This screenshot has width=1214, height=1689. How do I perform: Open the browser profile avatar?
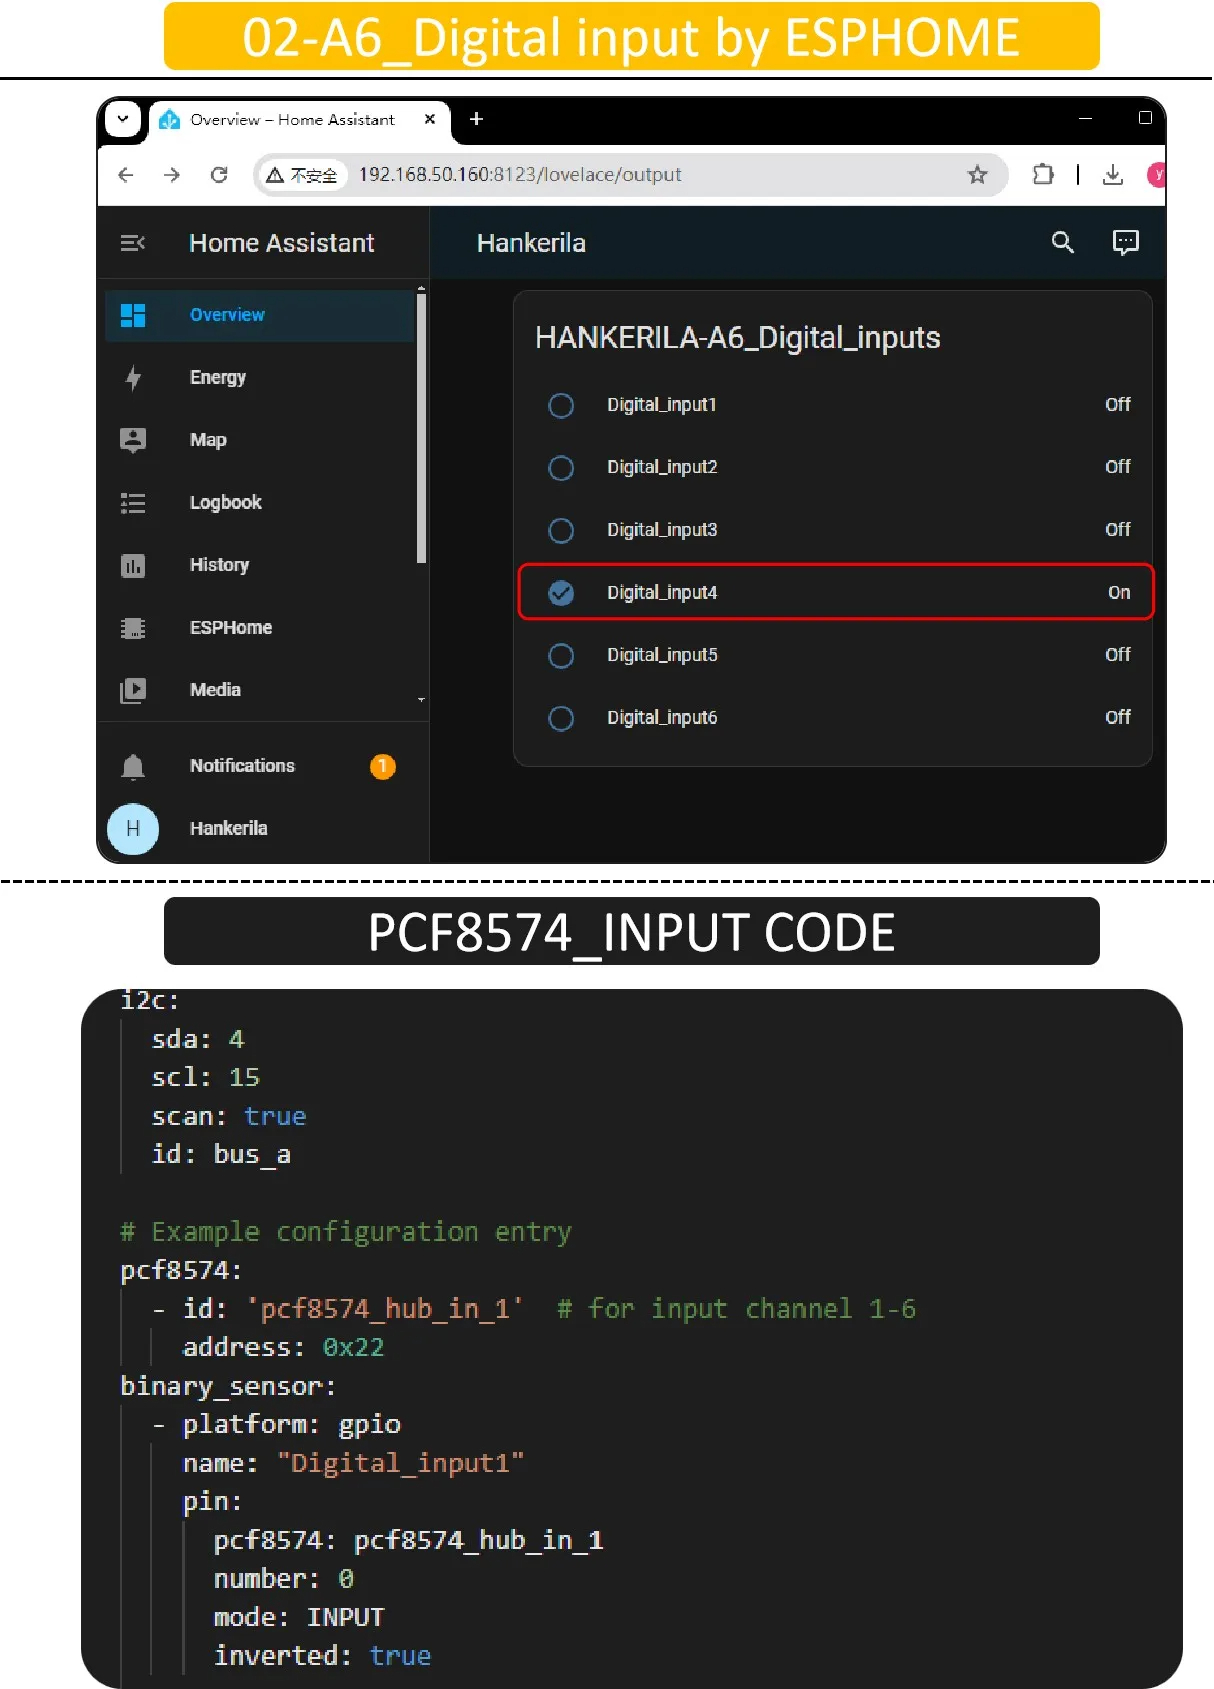click(x=1156, y=175)
